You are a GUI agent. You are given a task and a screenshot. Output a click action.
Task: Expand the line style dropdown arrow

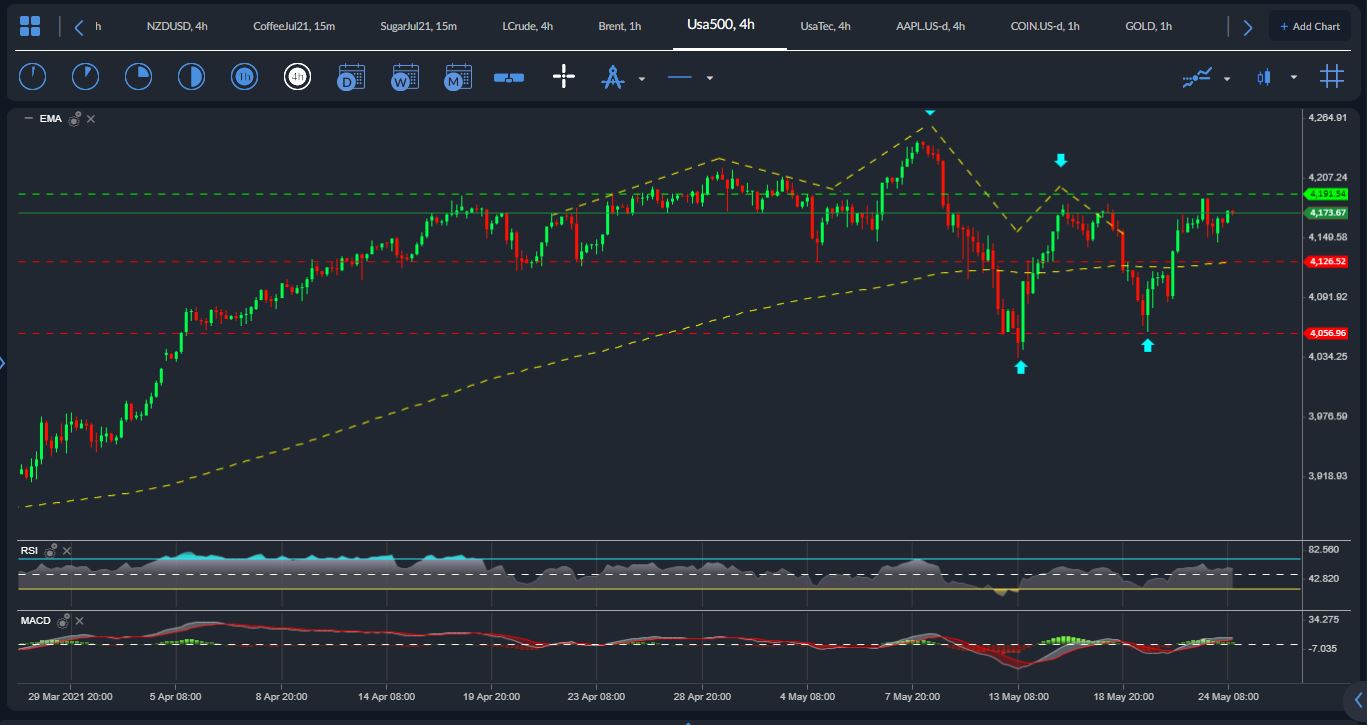pos(710,78)
